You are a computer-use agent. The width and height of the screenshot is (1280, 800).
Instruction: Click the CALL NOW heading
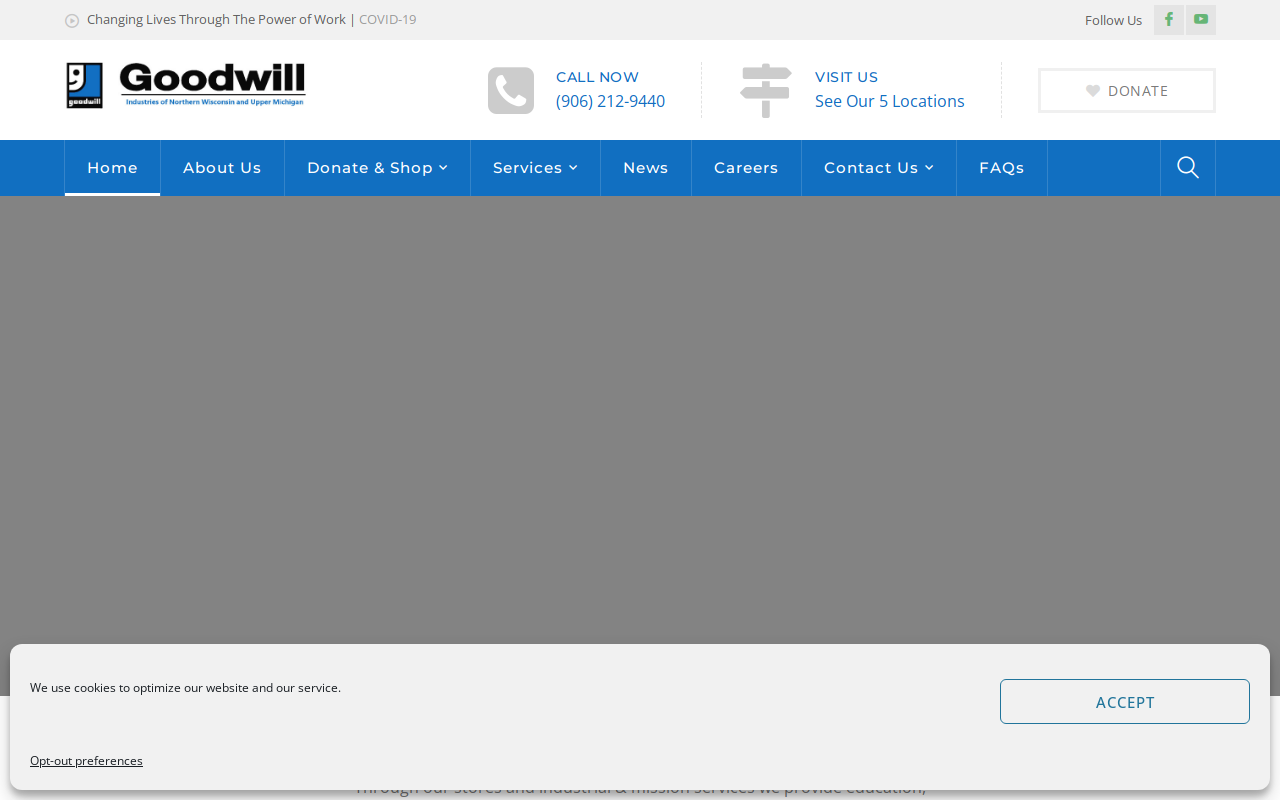[x=597, y=77]
